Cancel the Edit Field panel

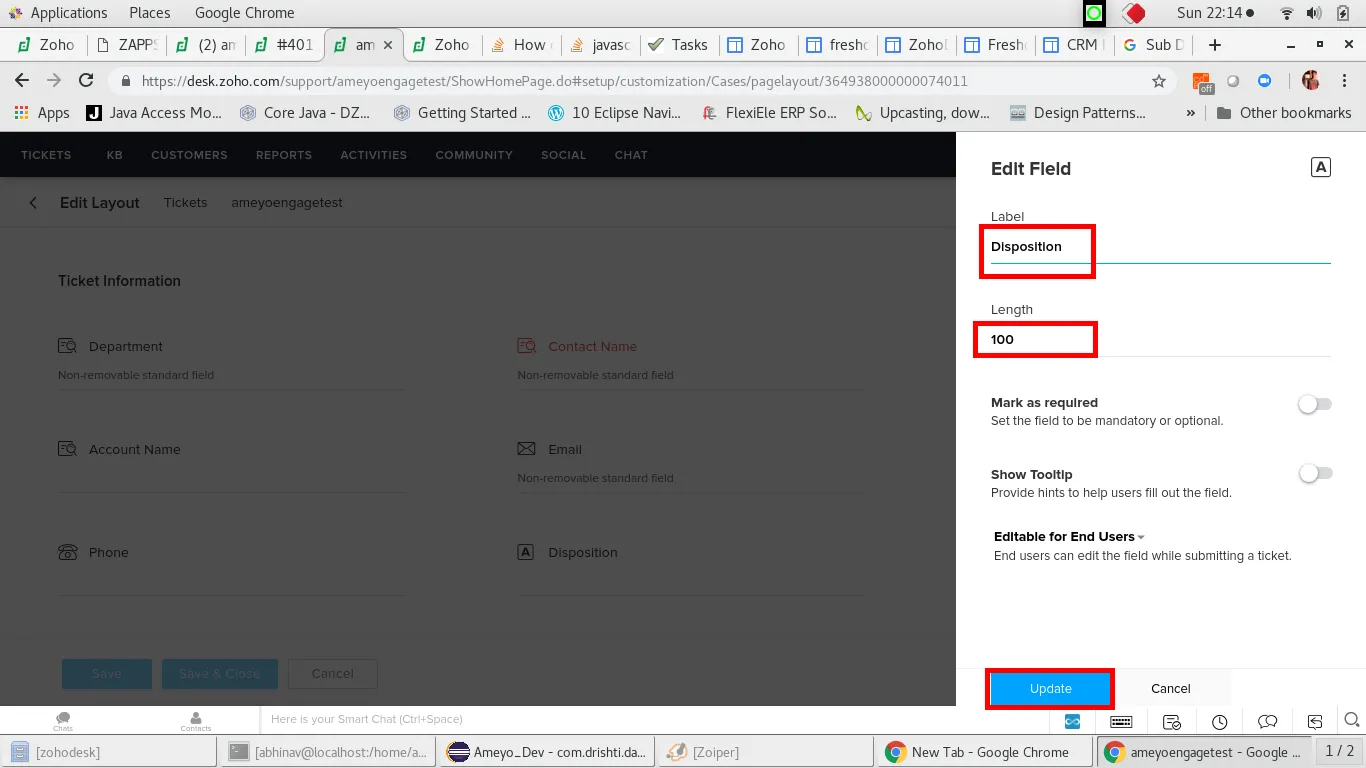pyautogui.click(x=1171, y=689)
